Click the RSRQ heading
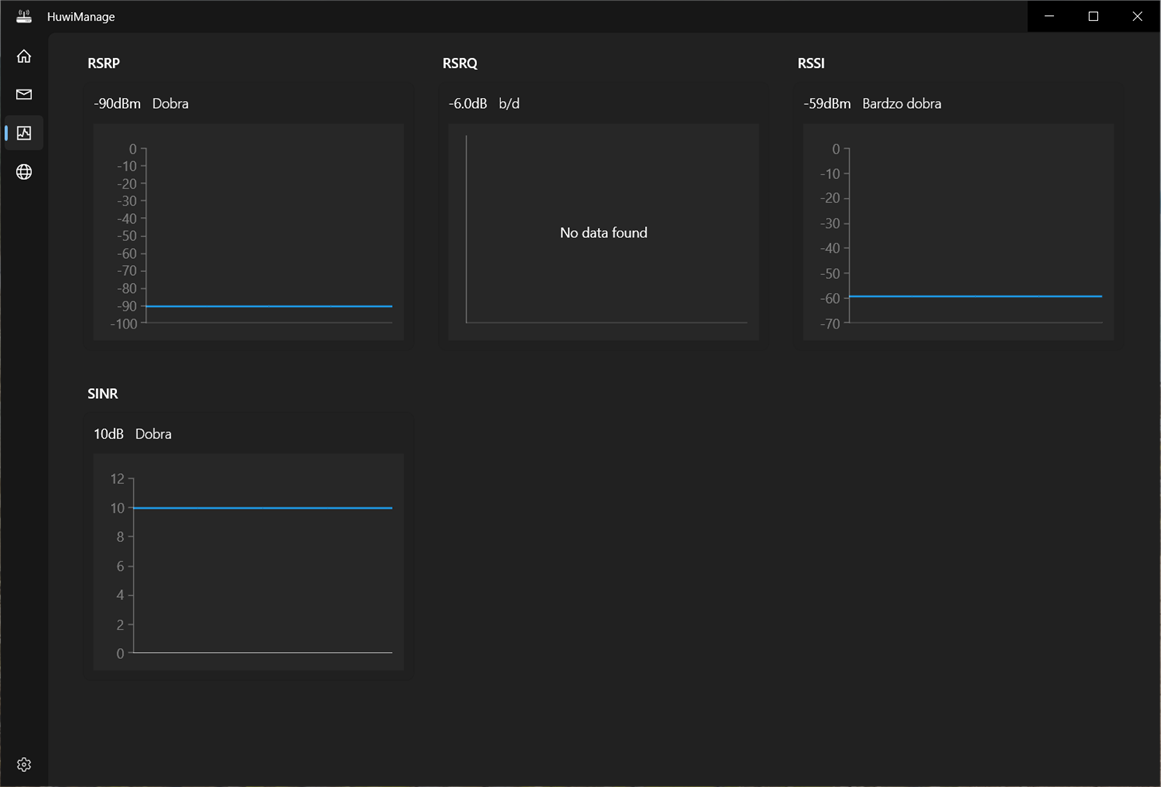1161x787 pixels. [x=460, y=64]
